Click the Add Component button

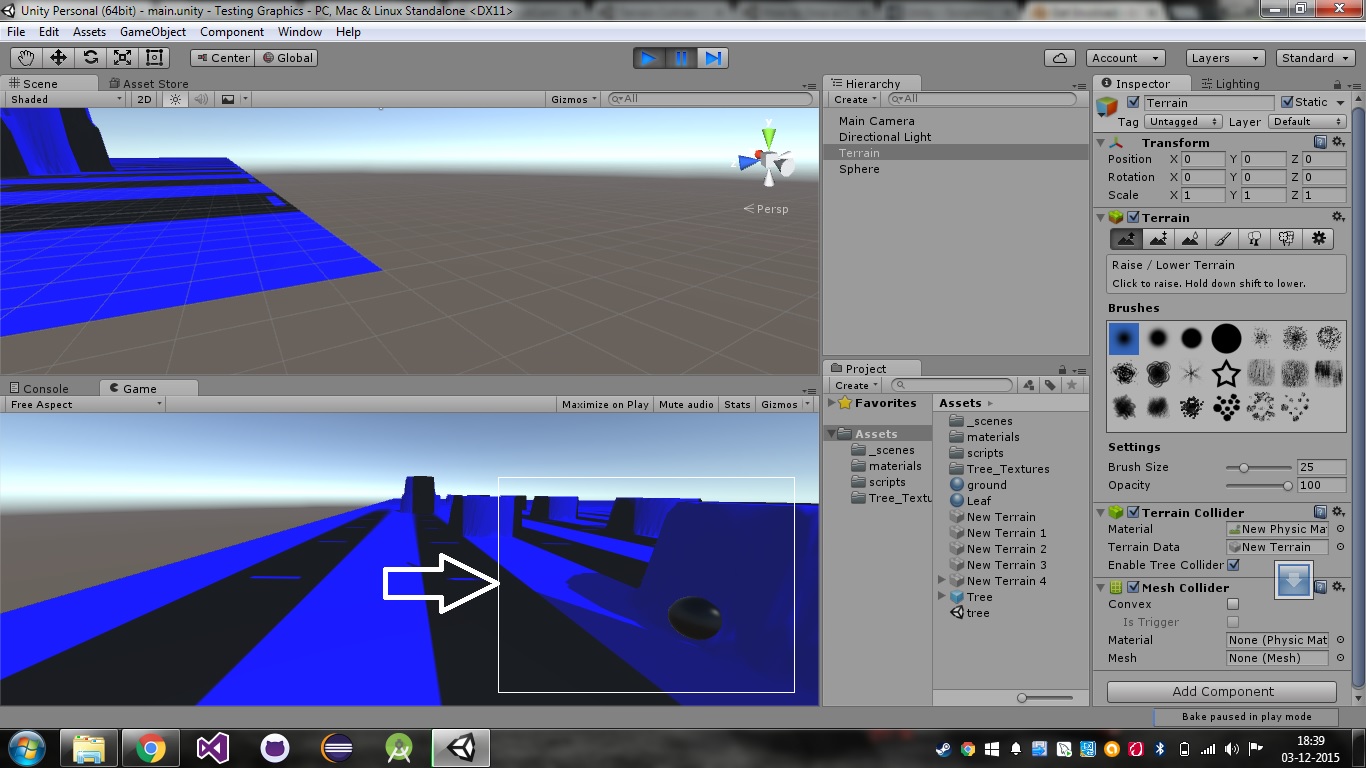pos(1221,692)
